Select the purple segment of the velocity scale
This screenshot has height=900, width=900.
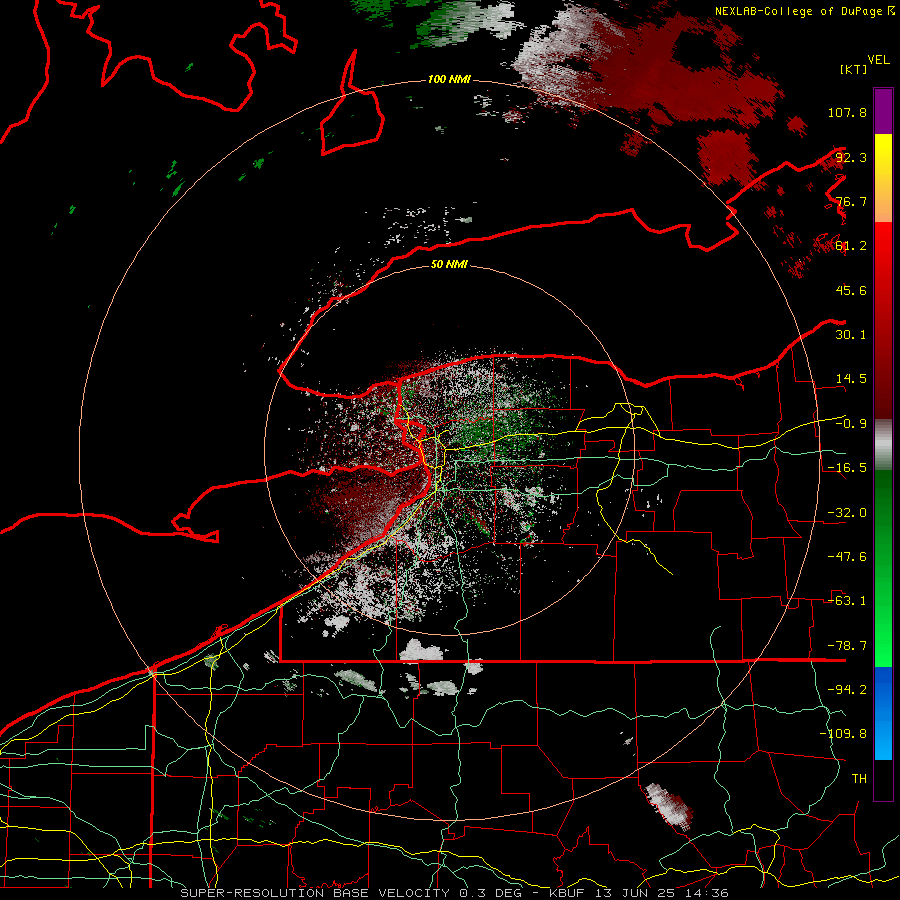tap(883, 111)
